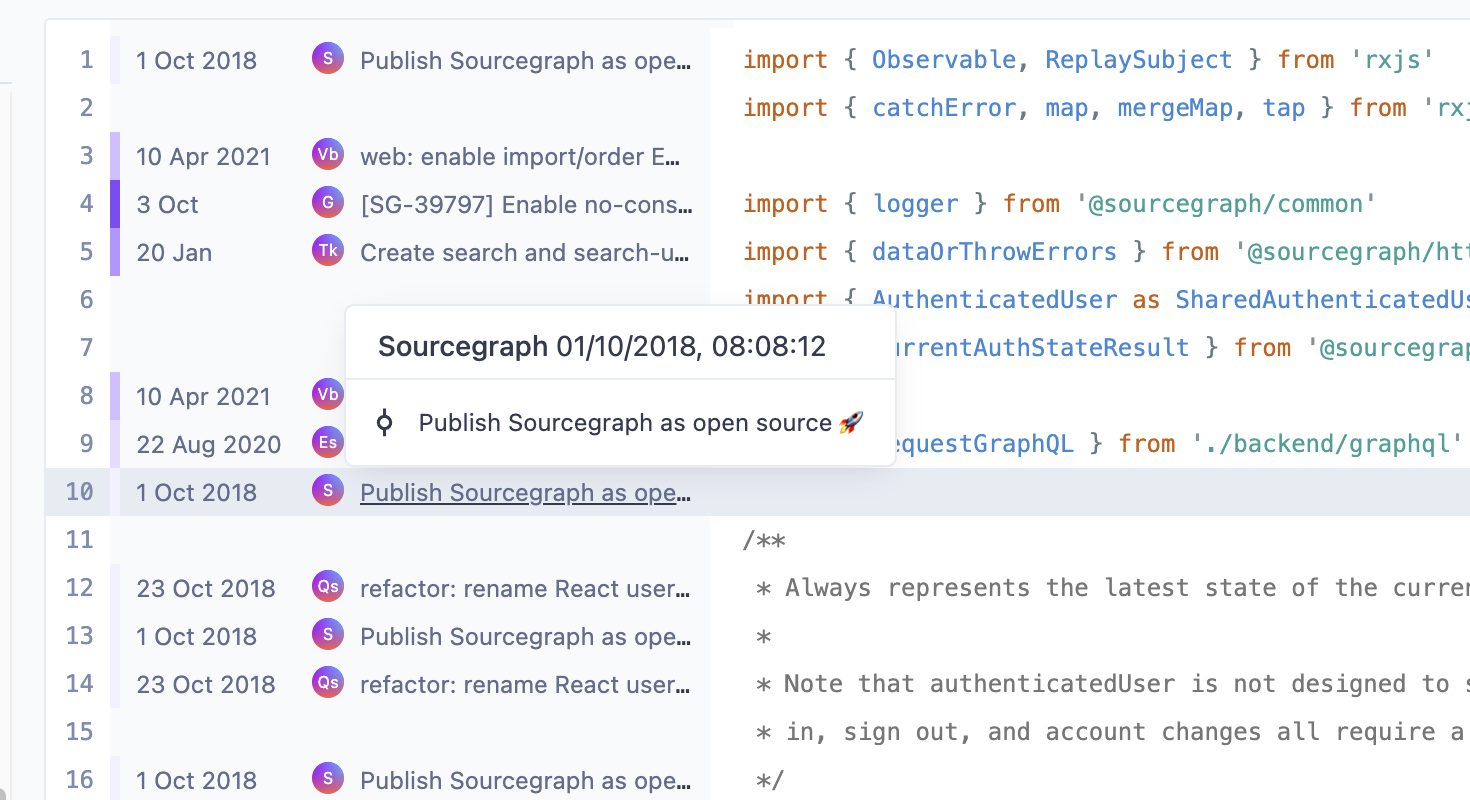Select line number 5

[86, 252]
